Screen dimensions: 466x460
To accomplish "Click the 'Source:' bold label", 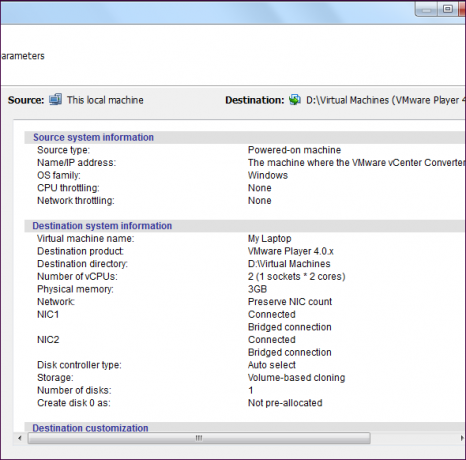I will pyautogui.click(x=26, y=100).
